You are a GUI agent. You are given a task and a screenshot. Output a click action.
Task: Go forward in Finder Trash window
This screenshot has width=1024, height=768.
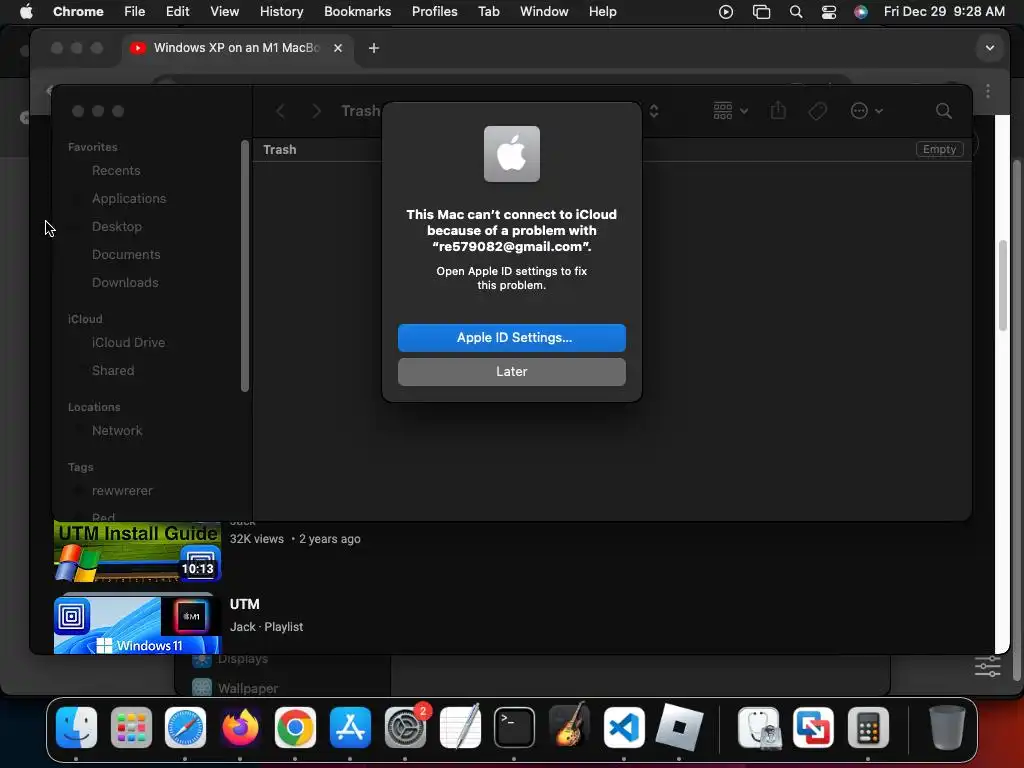[316, 111]
